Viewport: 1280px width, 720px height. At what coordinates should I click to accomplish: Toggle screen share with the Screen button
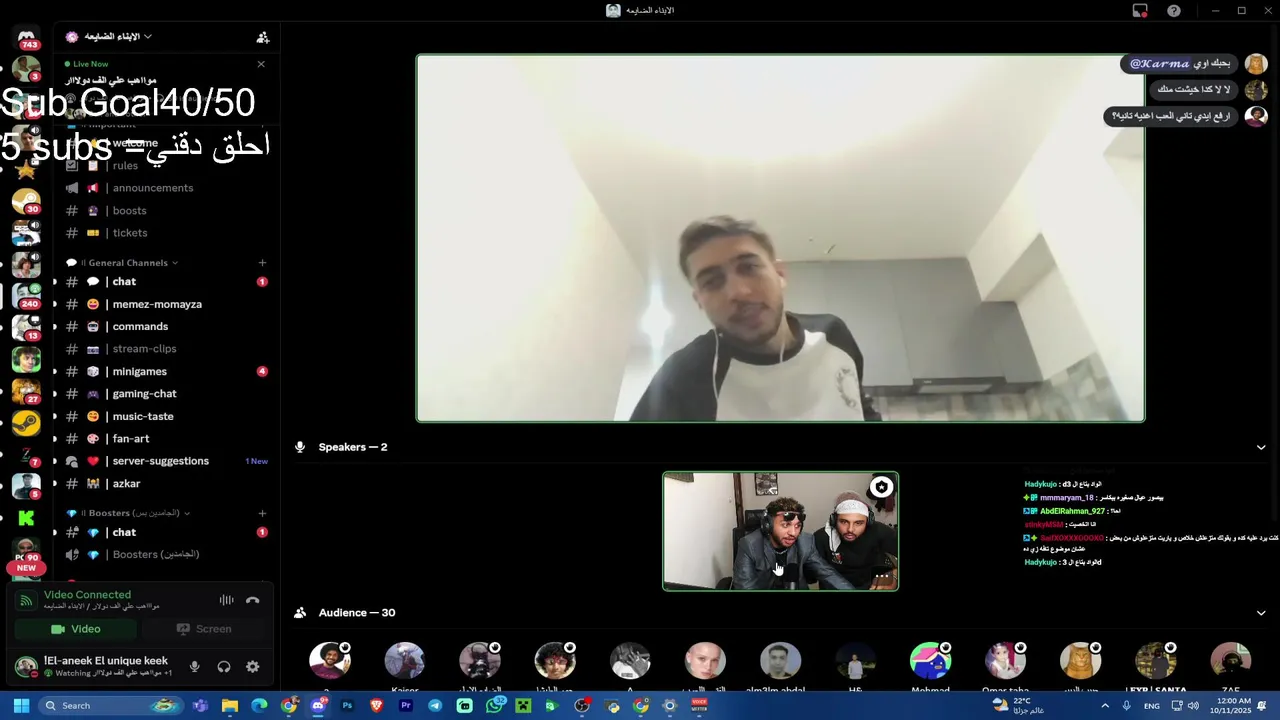[204, 629]
